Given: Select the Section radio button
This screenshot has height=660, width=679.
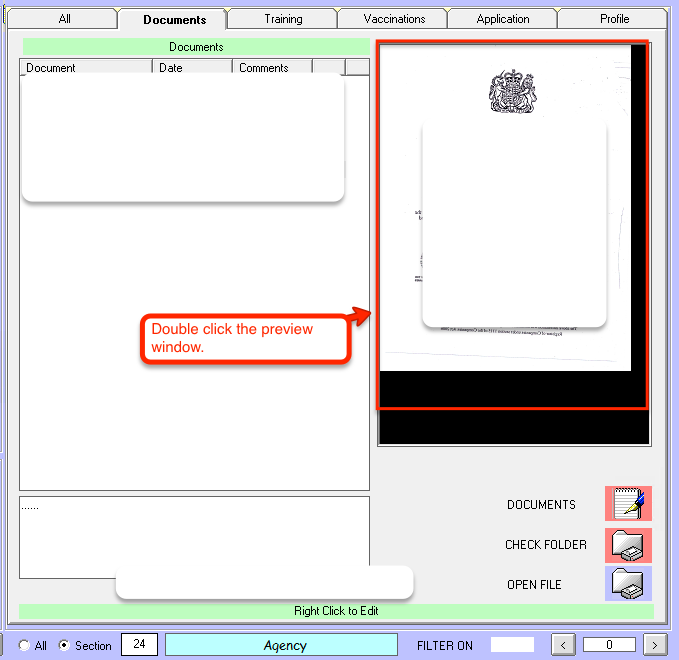Looking at the screenshot, I should click(x=65, y=646).
